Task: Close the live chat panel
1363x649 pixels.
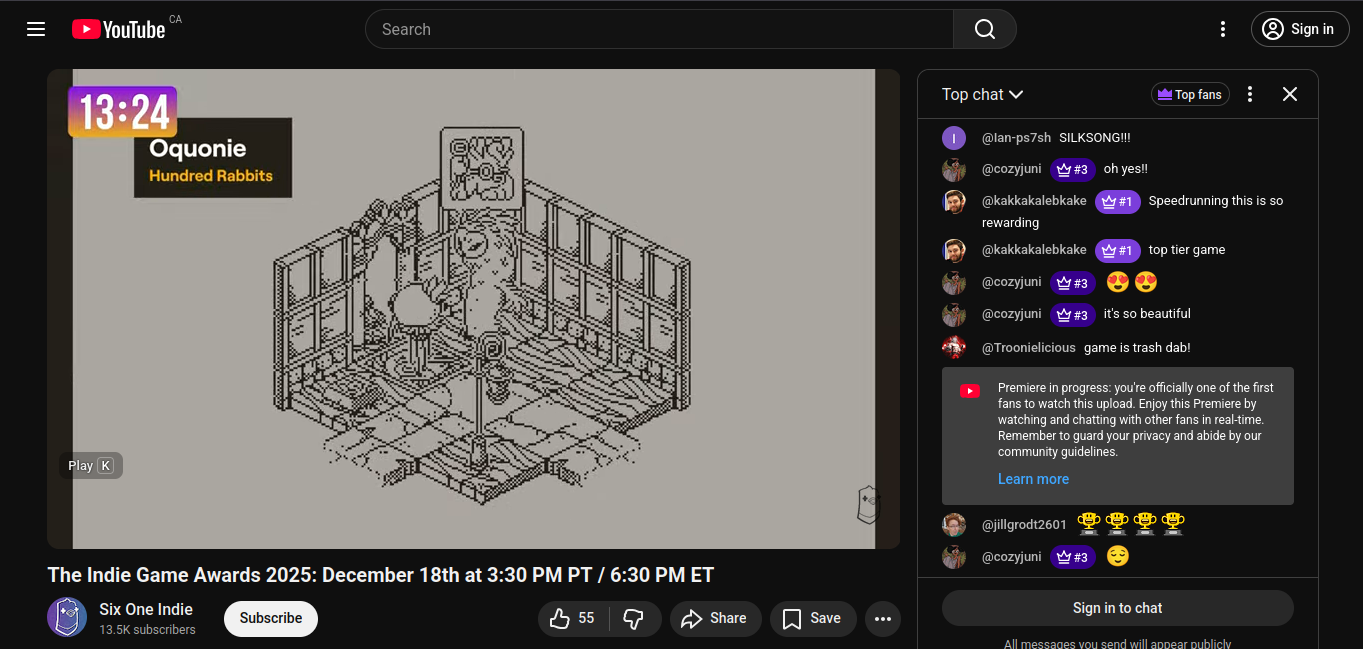Action: pos(1290,94)
